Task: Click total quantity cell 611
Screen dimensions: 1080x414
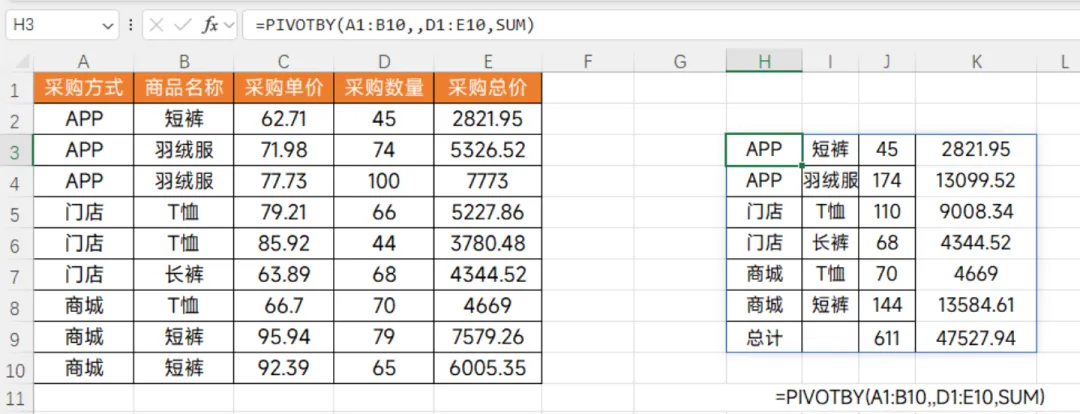Action: click(x=886, y=338)
